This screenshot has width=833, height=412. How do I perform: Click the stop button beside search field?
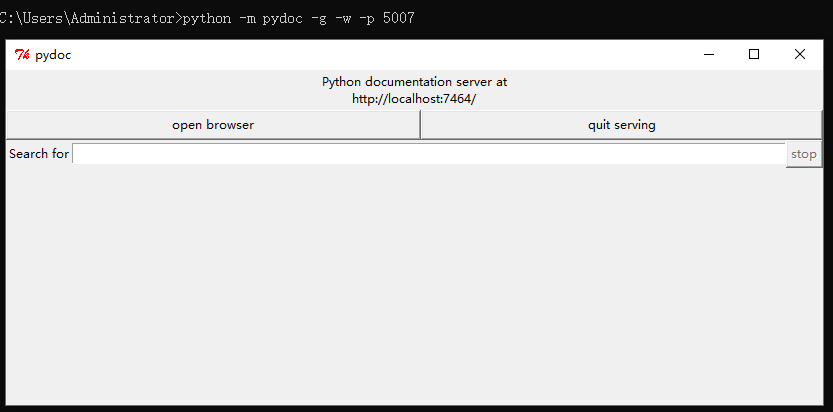pyautogui.click(x=804, y=154)
